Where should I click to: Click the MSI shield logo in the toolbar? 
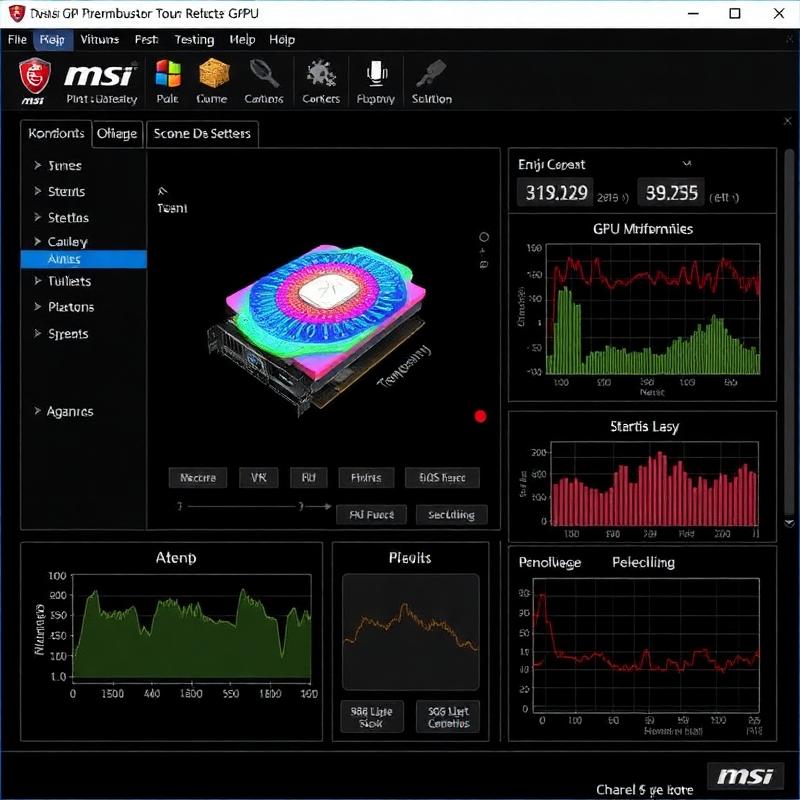click(x=32, y=78)
